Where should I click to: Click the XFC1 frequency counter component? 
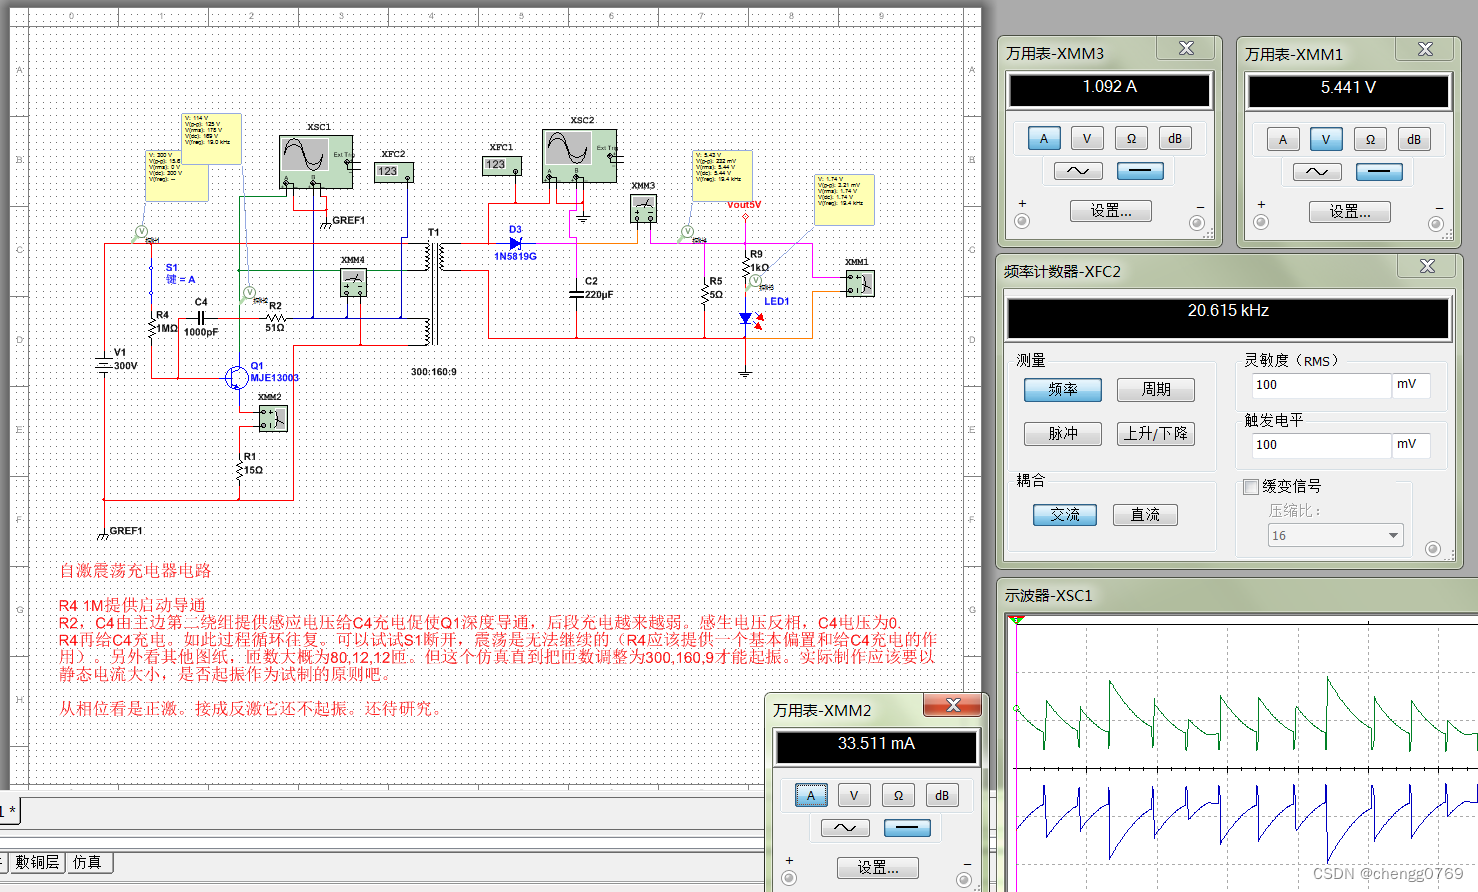click(501, 165)
